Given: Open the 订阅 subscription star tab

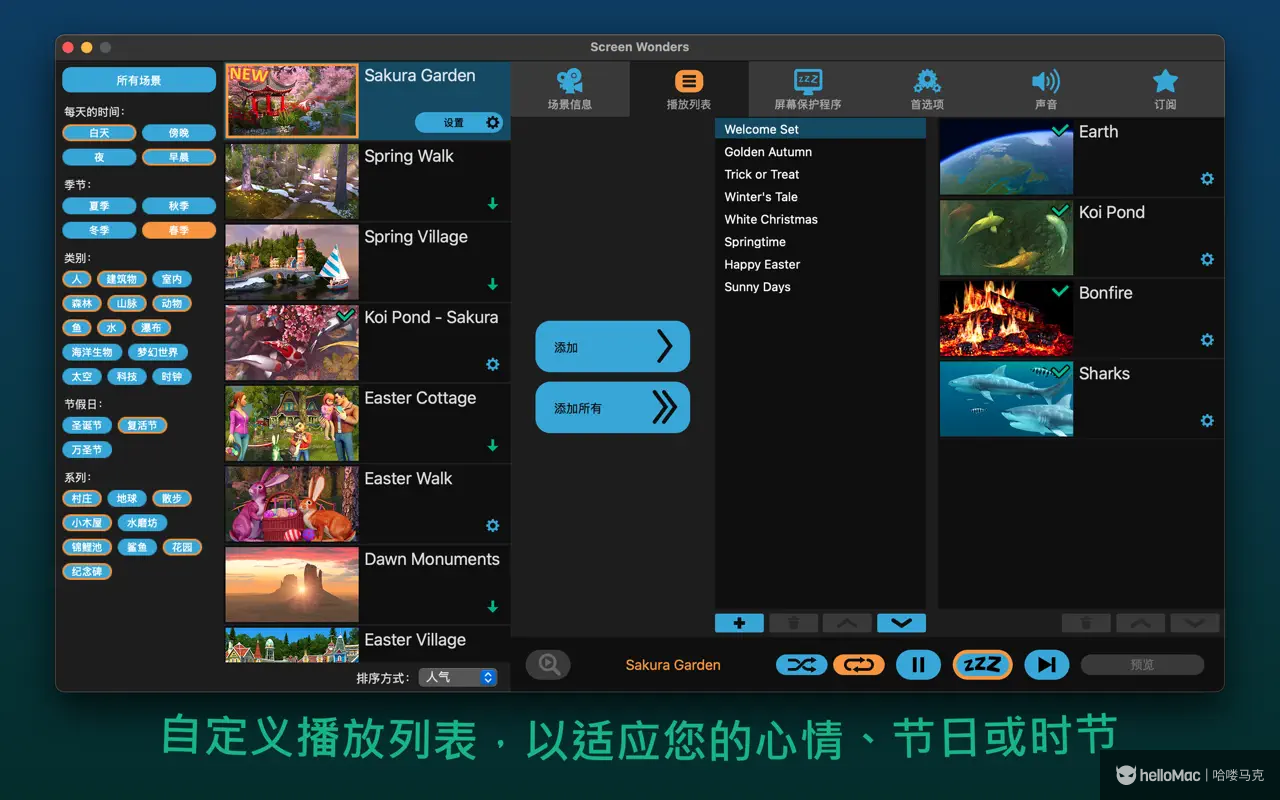Looking at the screenshot, I should [1165, 89].
